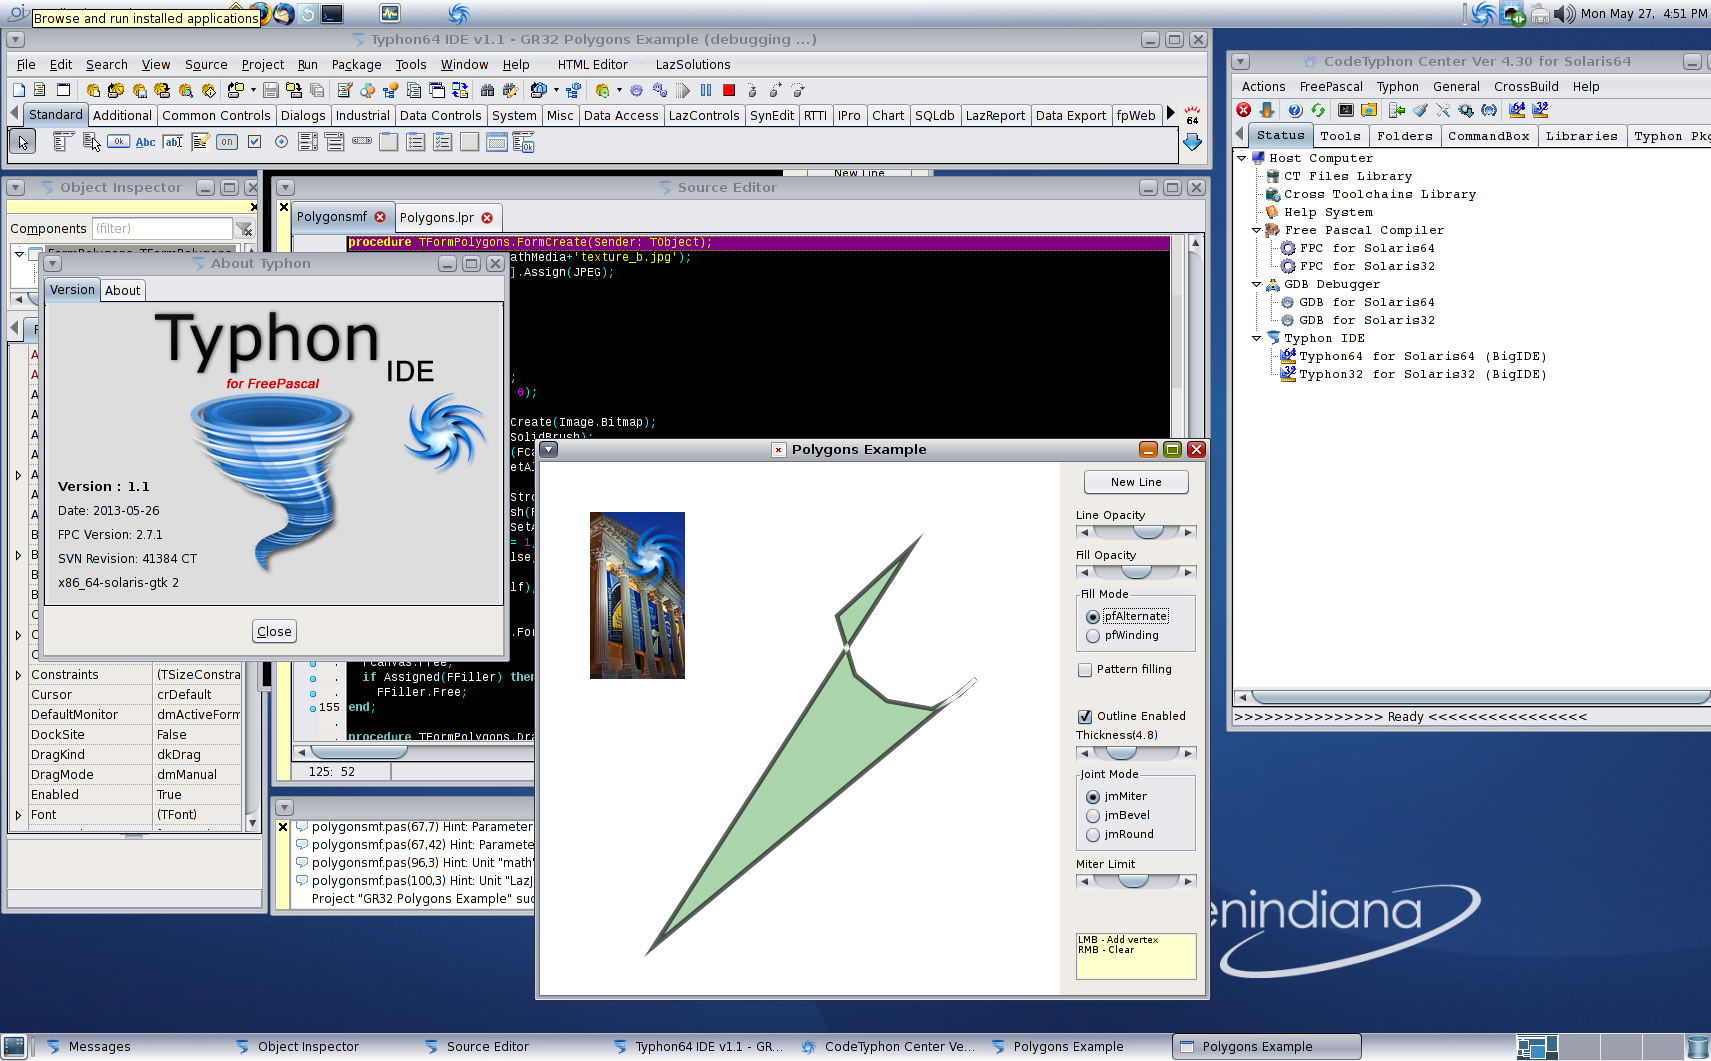1711x1061 pixels.
Task: Select the TCheckBox component palette icon
Action: click(254, 141)
